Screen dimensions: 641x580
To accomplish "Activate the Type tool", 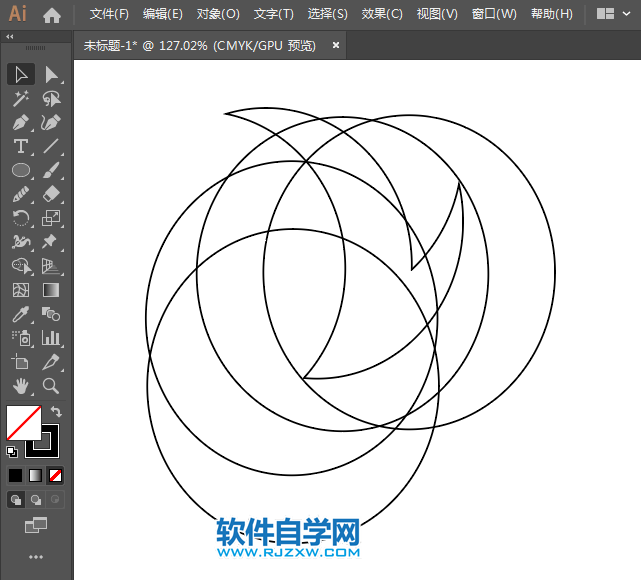I will [21, 146].
